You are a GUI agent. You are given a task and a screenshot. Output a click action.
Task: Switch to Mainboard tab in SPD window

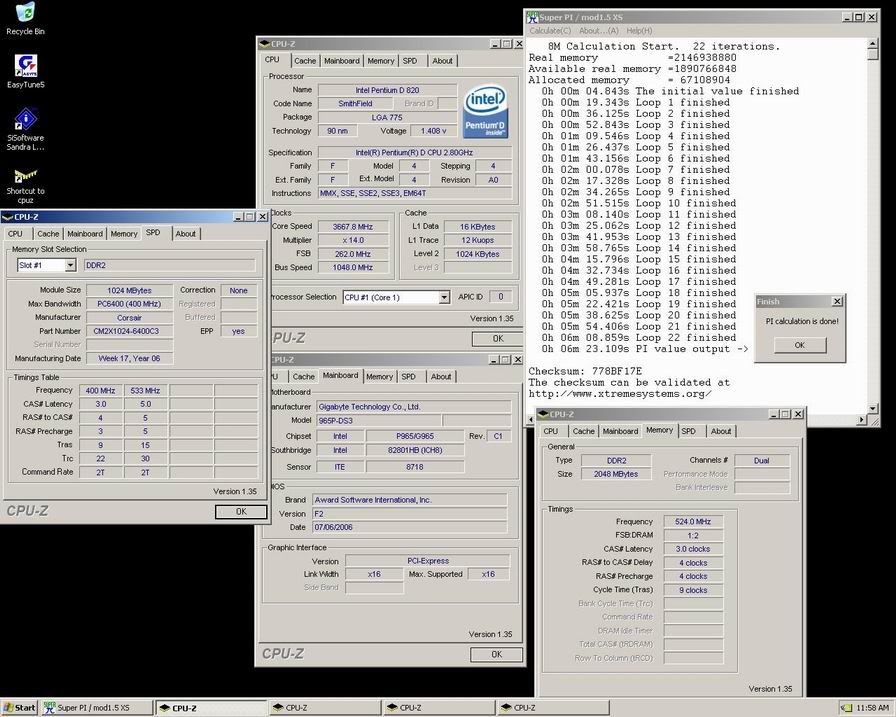point(85,234)
